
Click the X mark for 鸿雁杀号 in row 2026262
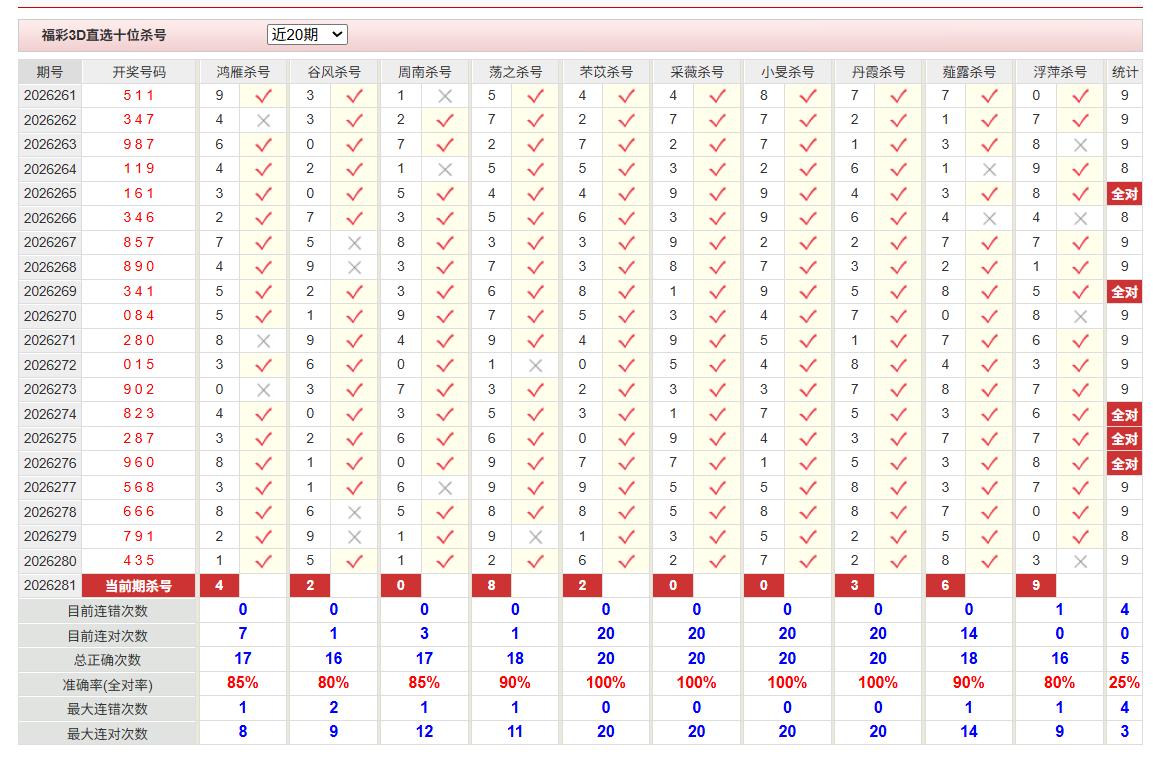click(263, 121)
